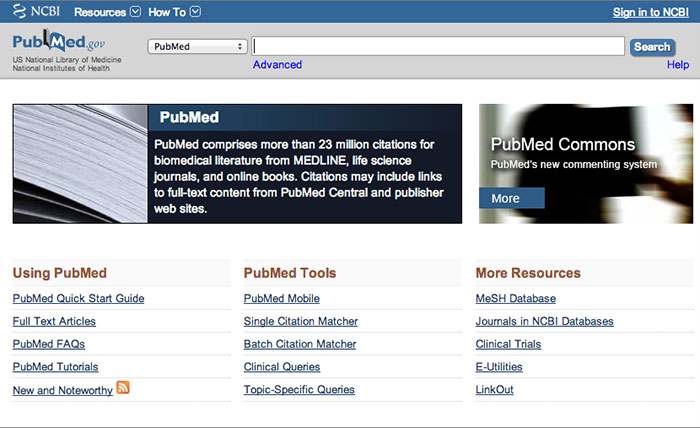Click the PubMed Tools heading

pos(290,273)
